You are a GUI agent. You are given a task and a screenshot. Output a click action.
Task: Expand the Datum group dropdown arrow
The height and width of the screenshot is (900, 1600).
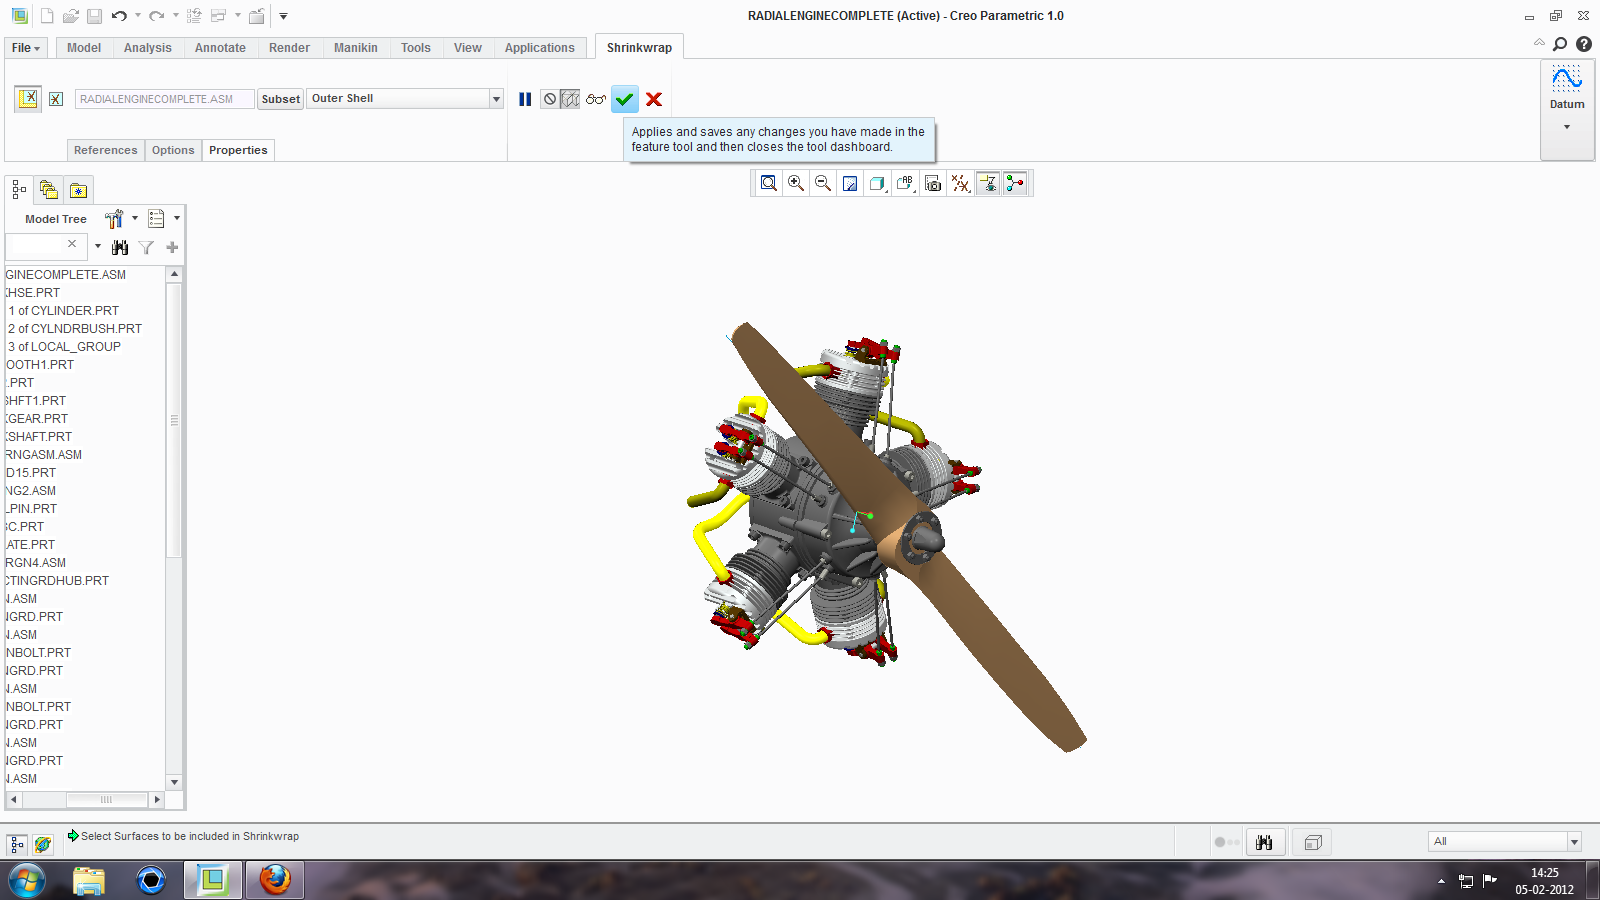[x=1567, y=127]
